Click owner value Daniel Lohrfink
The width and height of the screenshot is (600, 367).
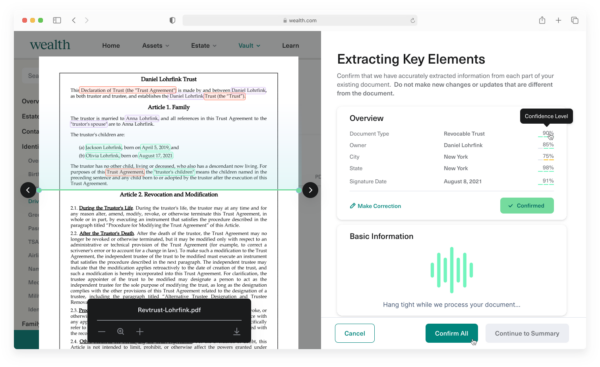pyautogui.click(x=463, y=145)
